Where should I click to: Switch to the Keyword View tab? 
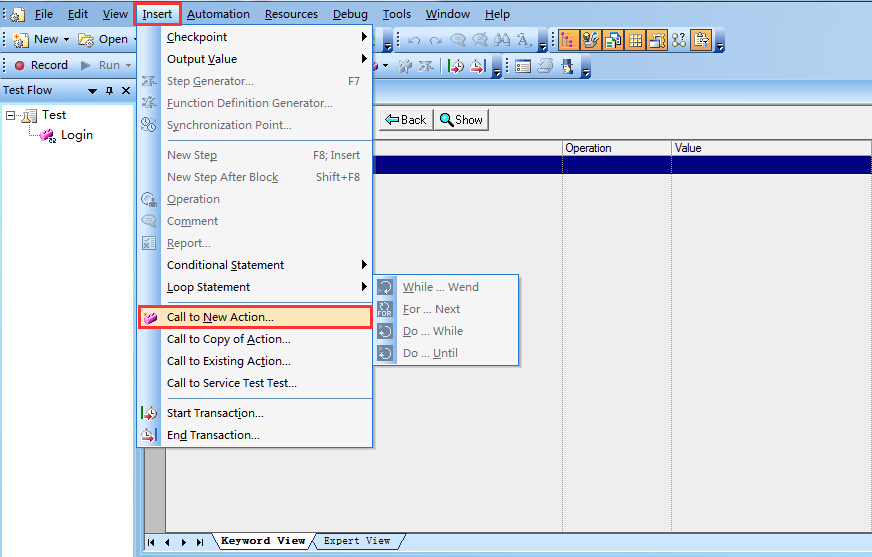(263, 540)
